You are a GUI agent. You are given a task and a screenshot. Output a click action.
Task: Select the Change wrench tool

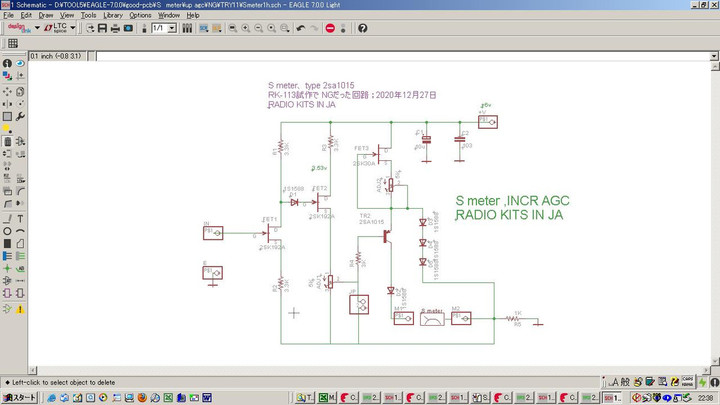[21, 116]
